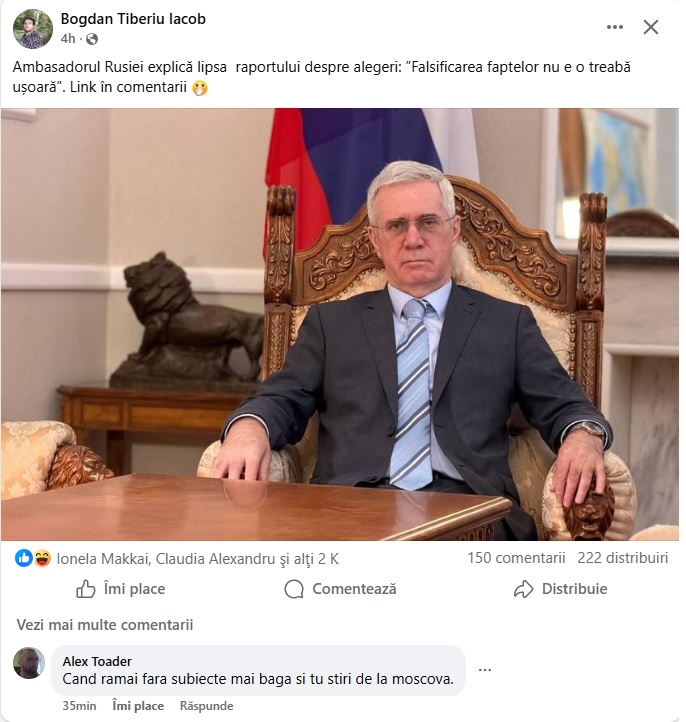Click the share arrow Distribuie icon
686x722 pixels.
(x=523, y=589)
